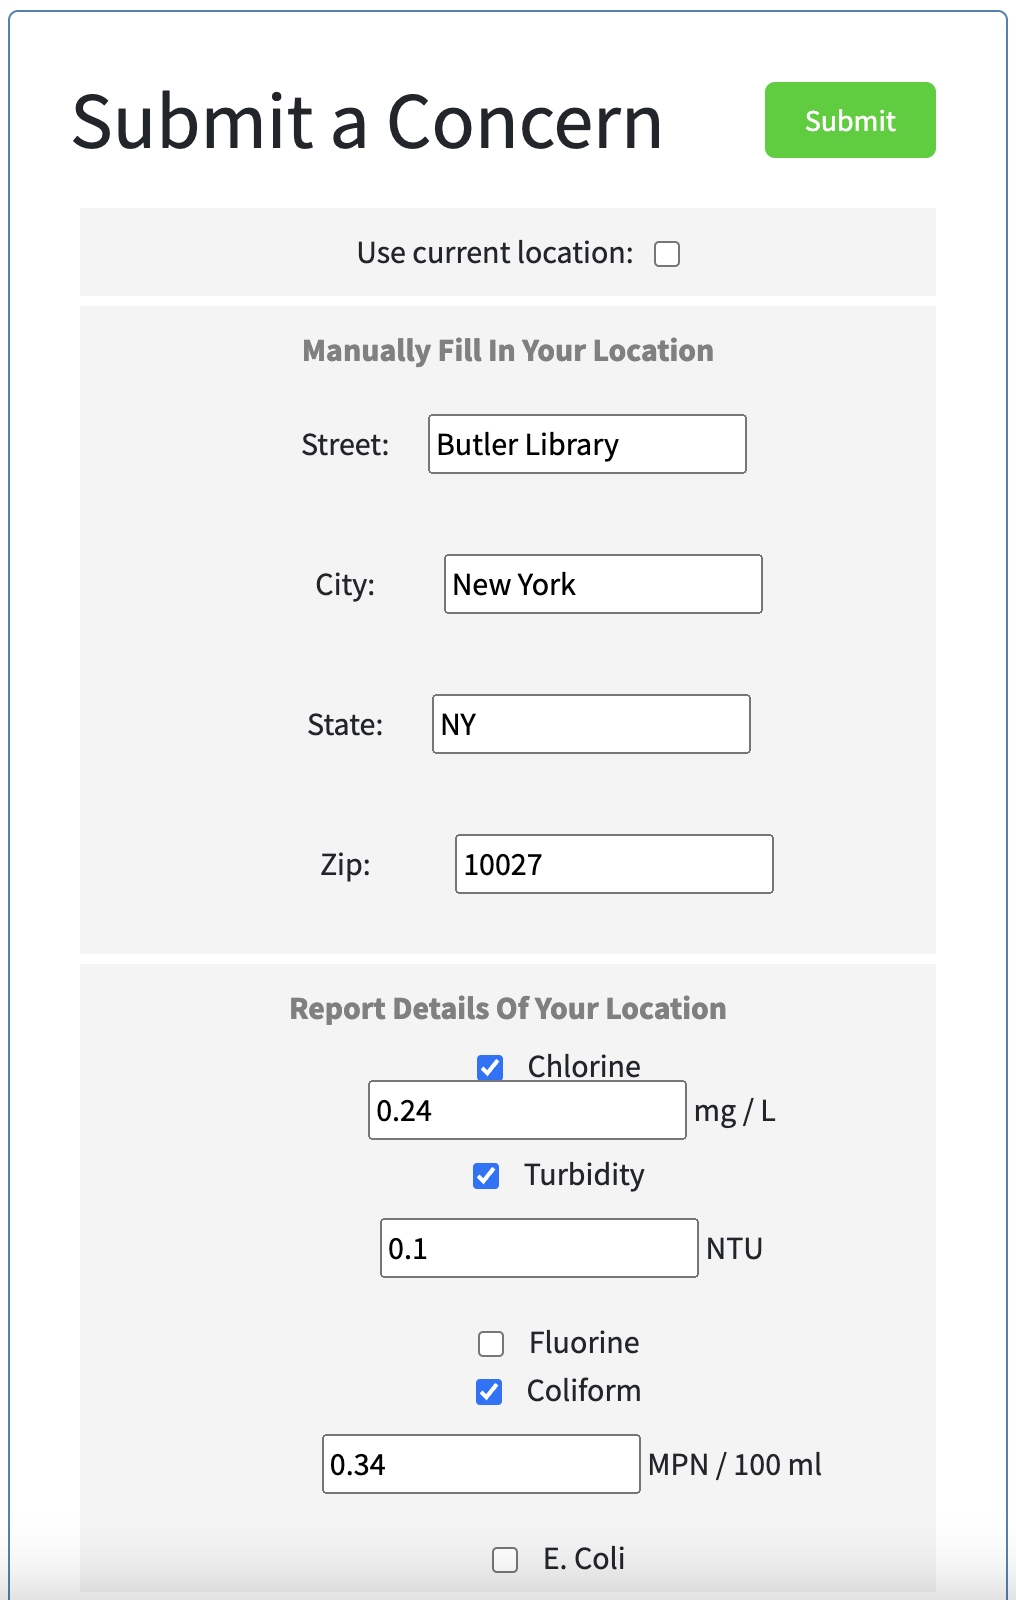The width and height of the screenshot is (1016, 1600).
Task: Click the green Submit button
Action: 850,120
